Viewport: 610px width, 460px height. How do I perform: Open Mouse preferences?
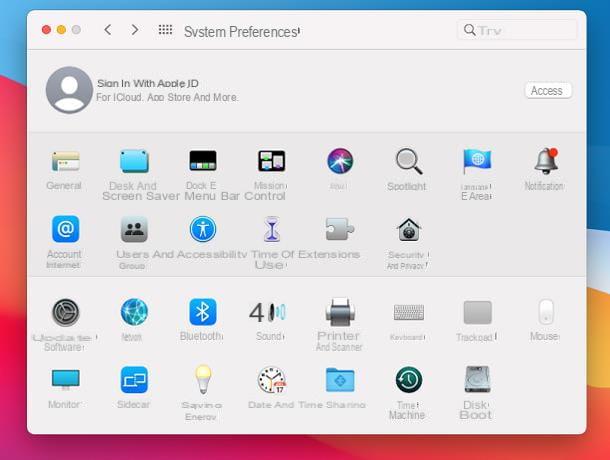point(546,312)
